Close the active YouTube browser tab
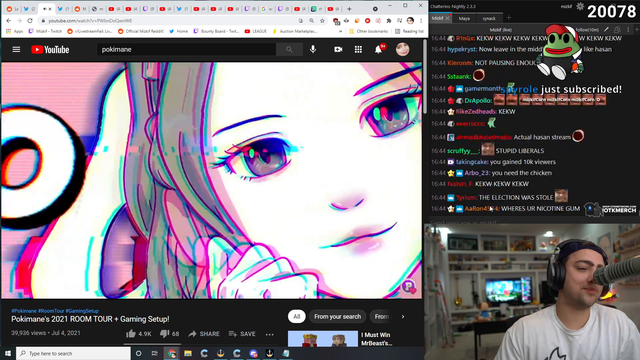This screenshot has width=640, height=360. [x=50, y=9]
